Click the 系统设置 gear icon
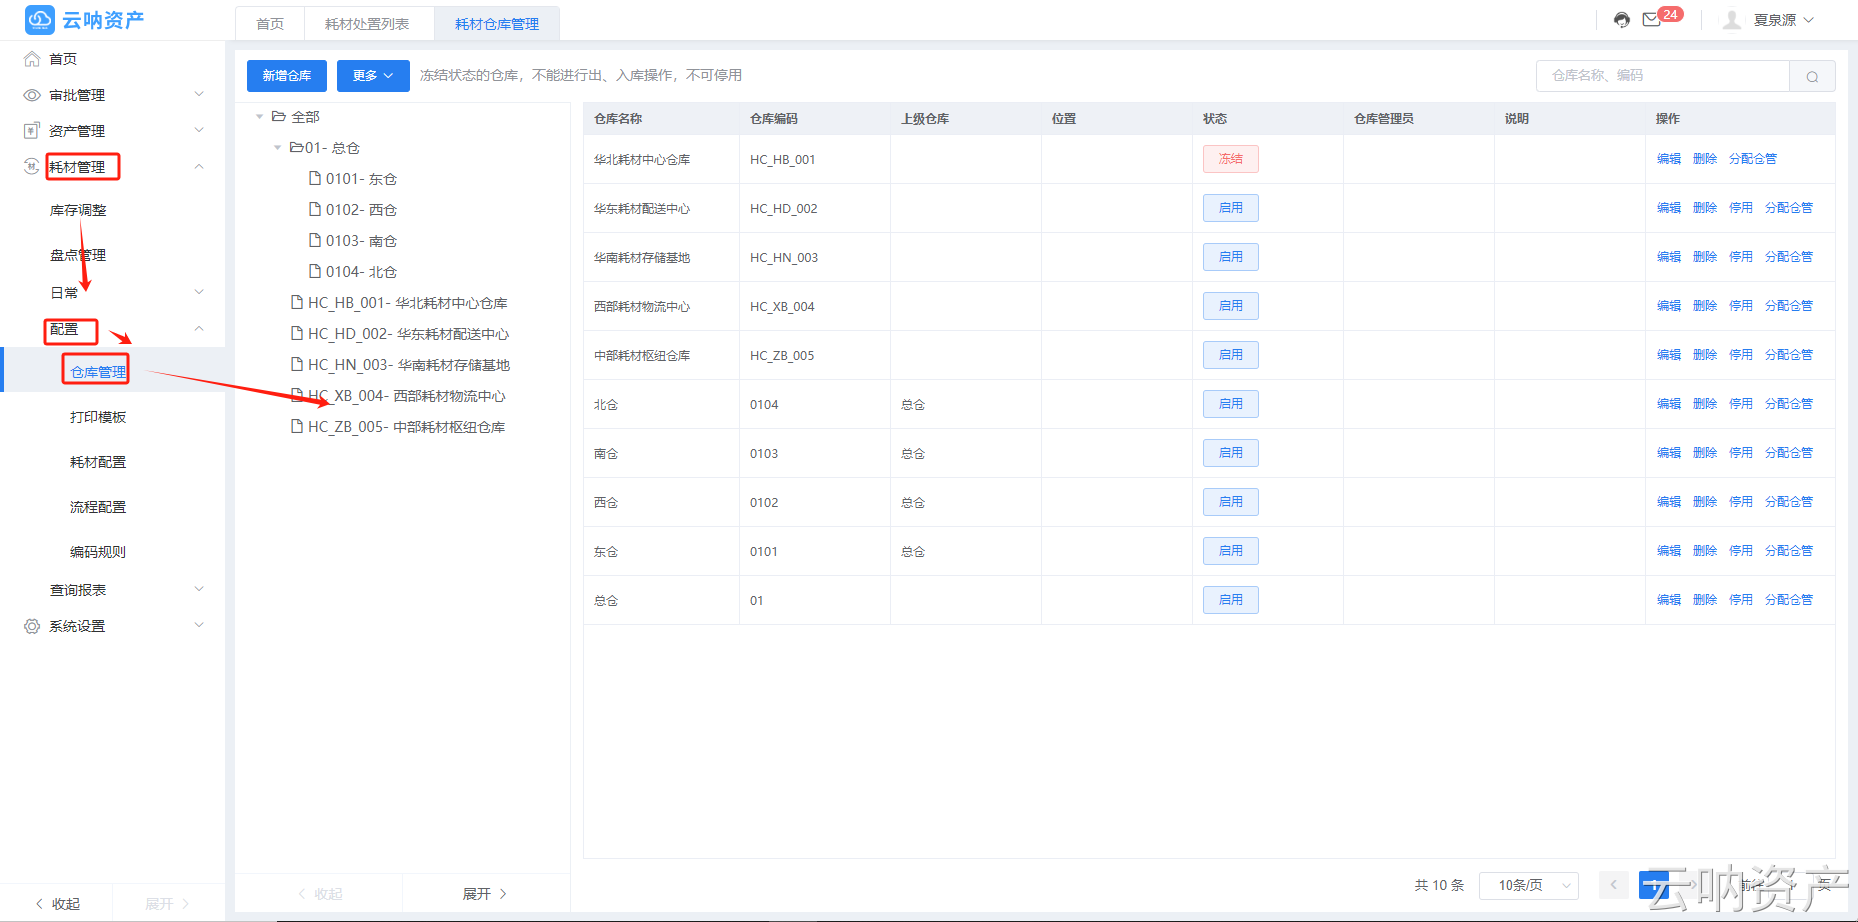The width and height of the screenshot is (1858, 922). pyautogui.click(x=32, y=626)
